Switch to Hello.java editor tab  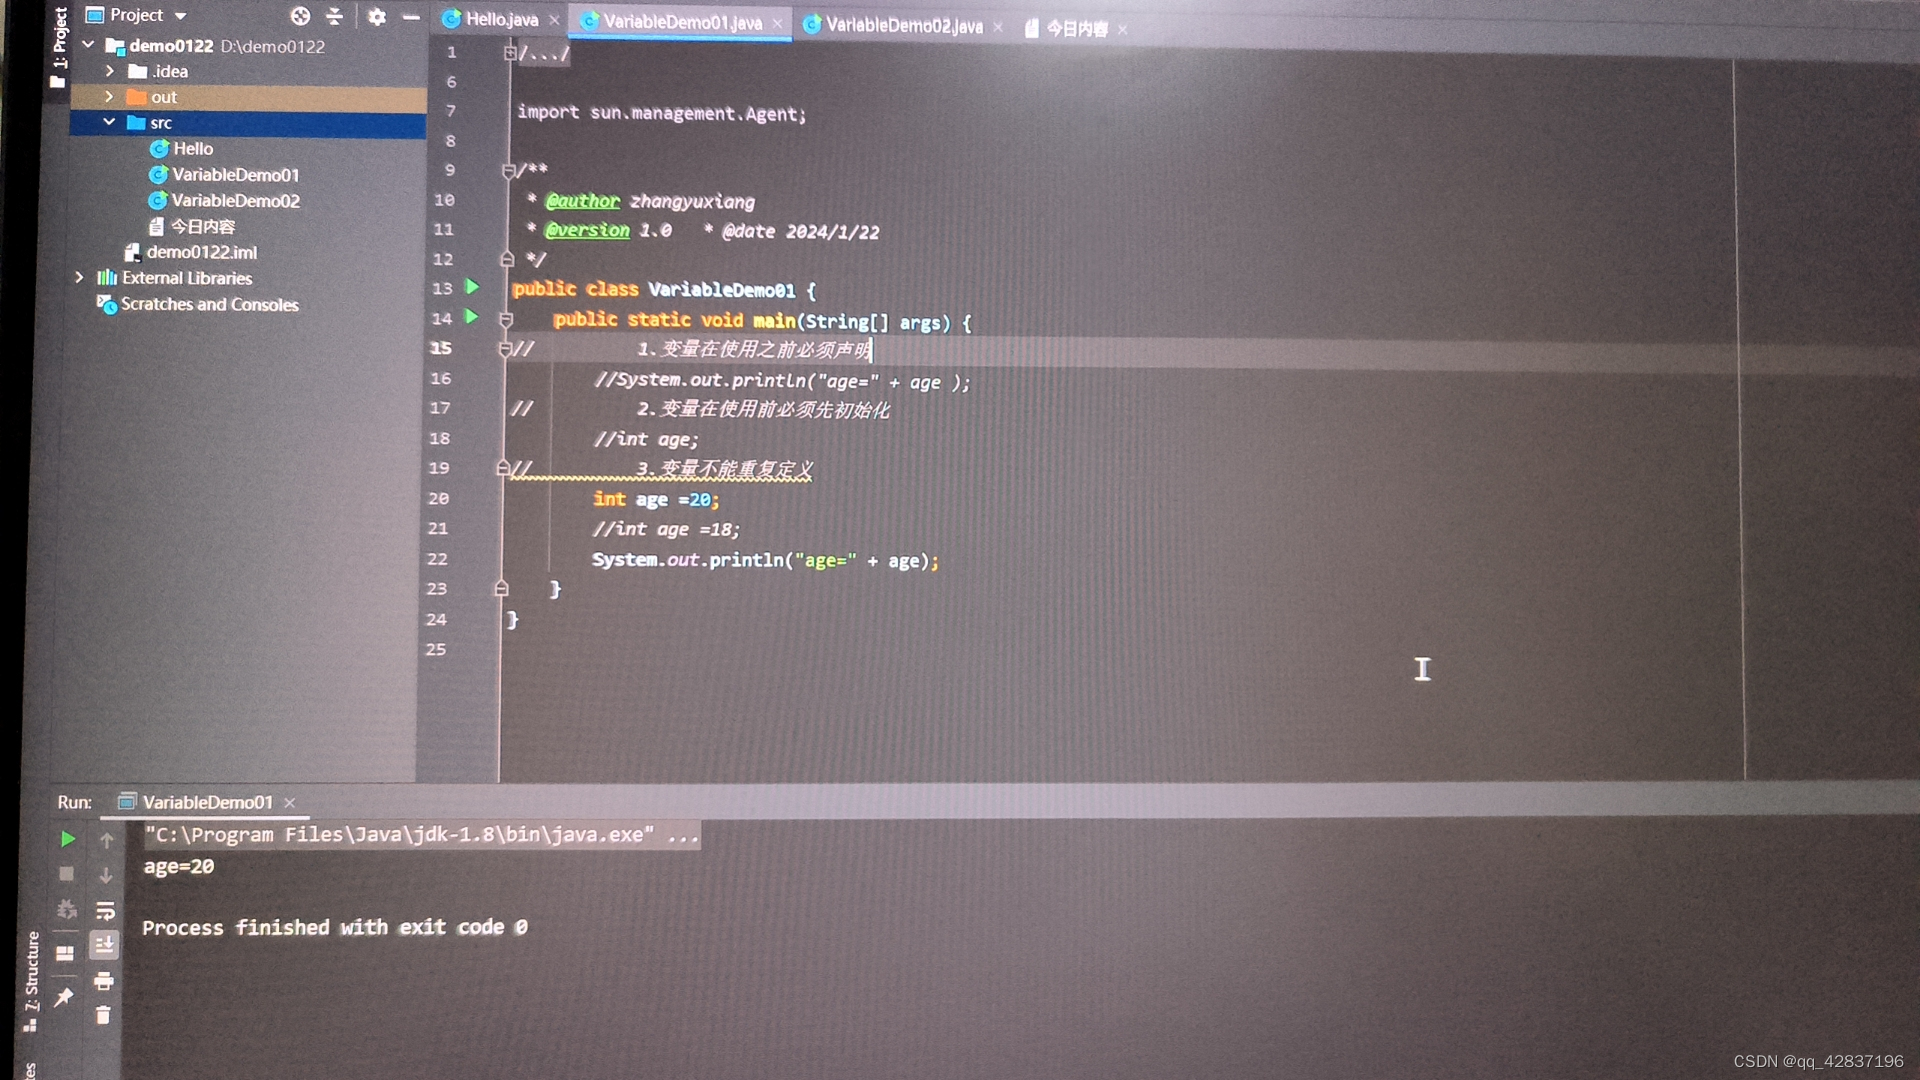(x=501, y=19)
